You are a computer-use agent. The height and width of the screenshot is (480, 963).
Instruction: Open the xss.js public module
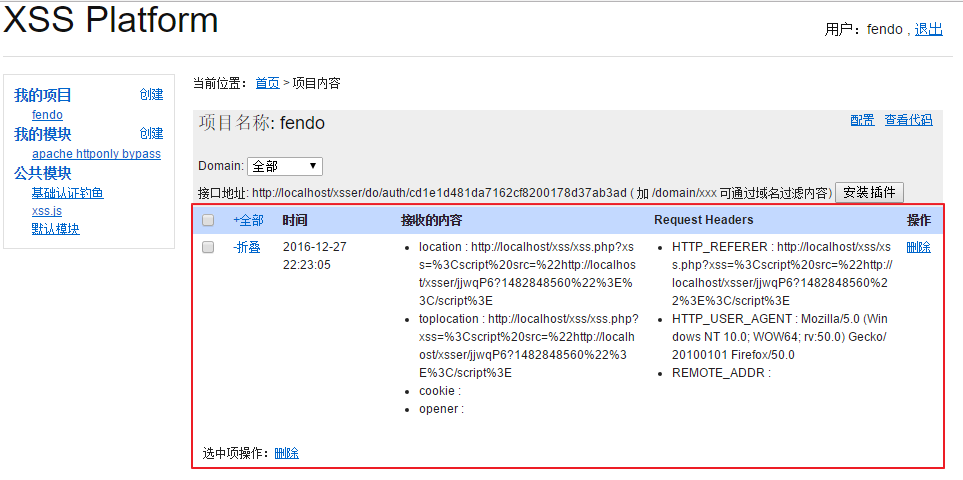point(47,211)
